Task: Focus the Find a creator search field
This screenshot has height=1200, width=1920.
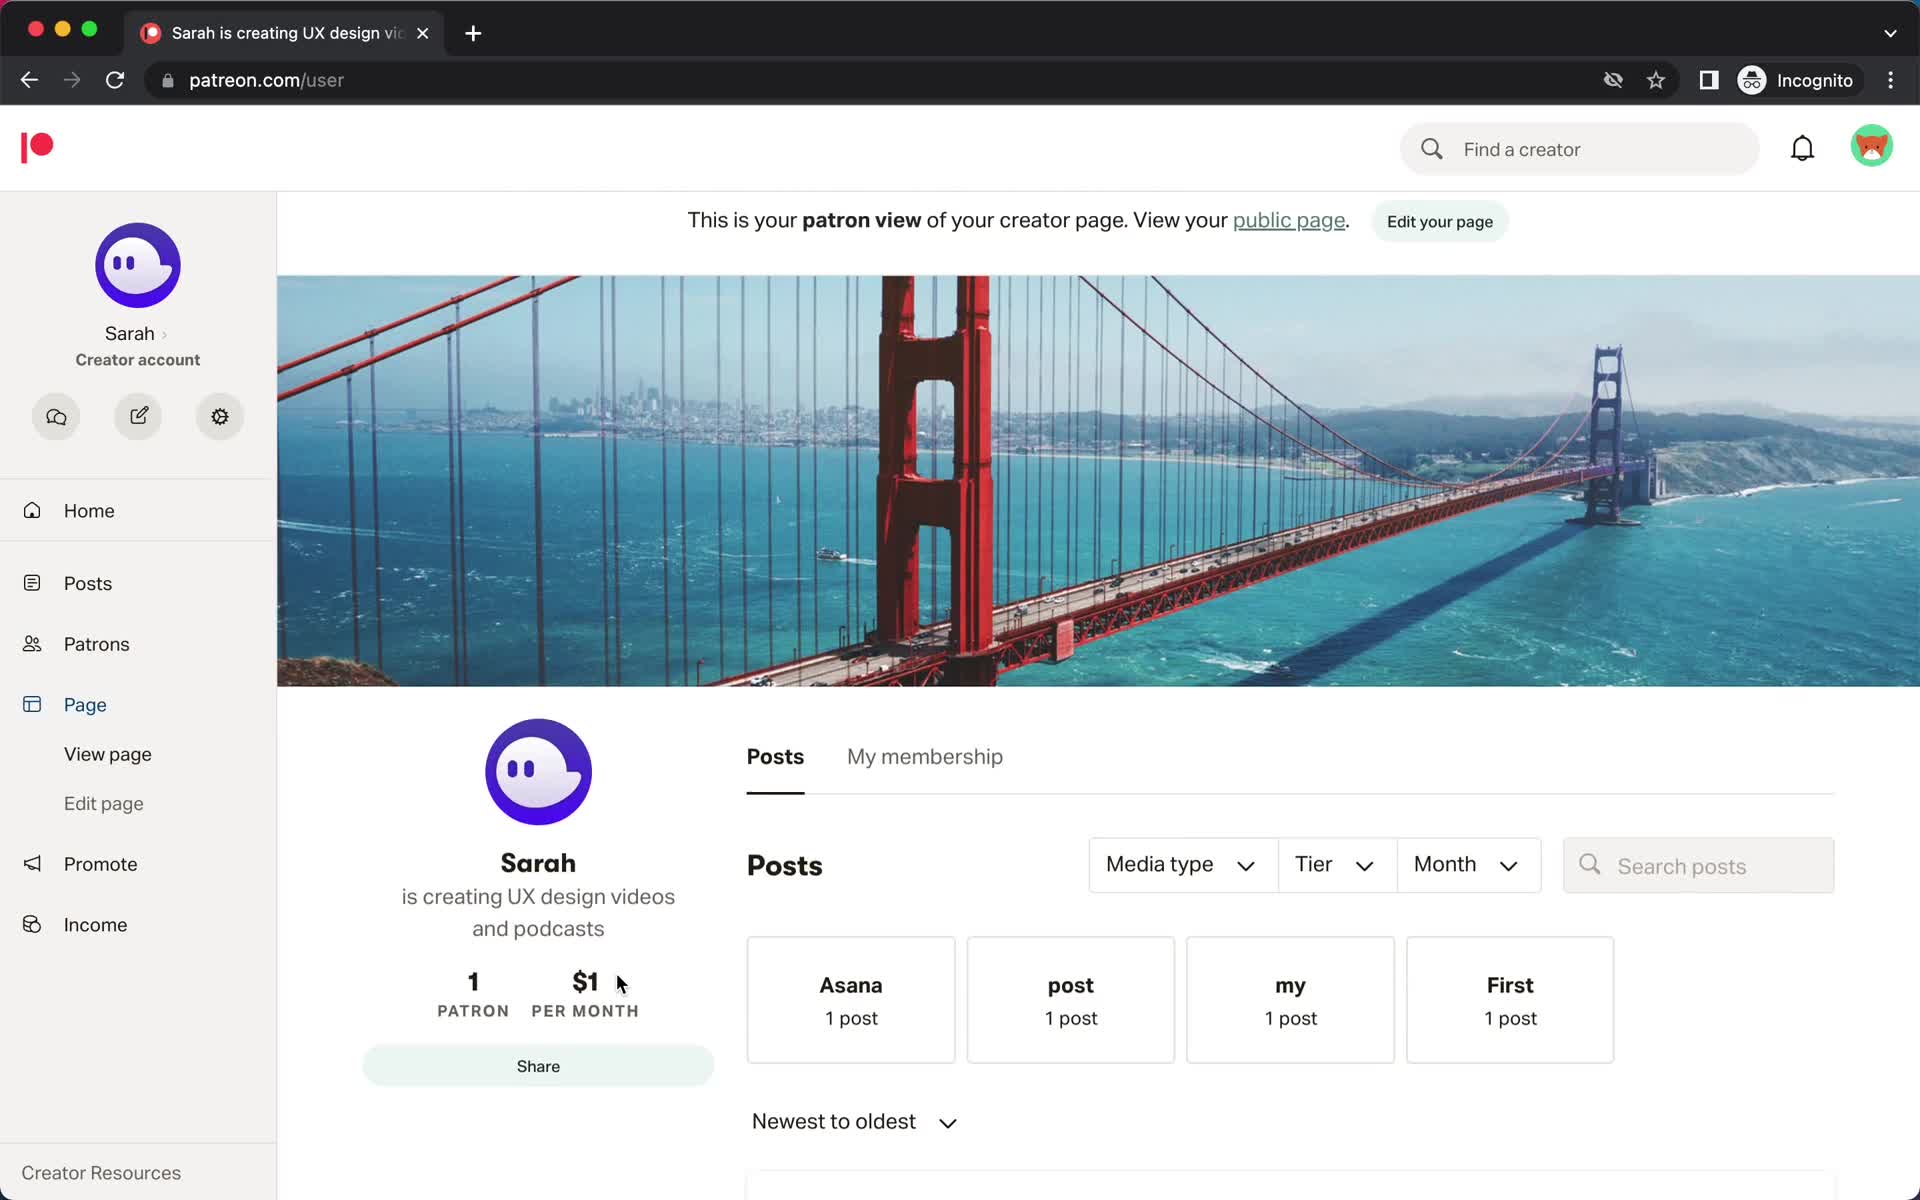Action: coord(1579,149)
